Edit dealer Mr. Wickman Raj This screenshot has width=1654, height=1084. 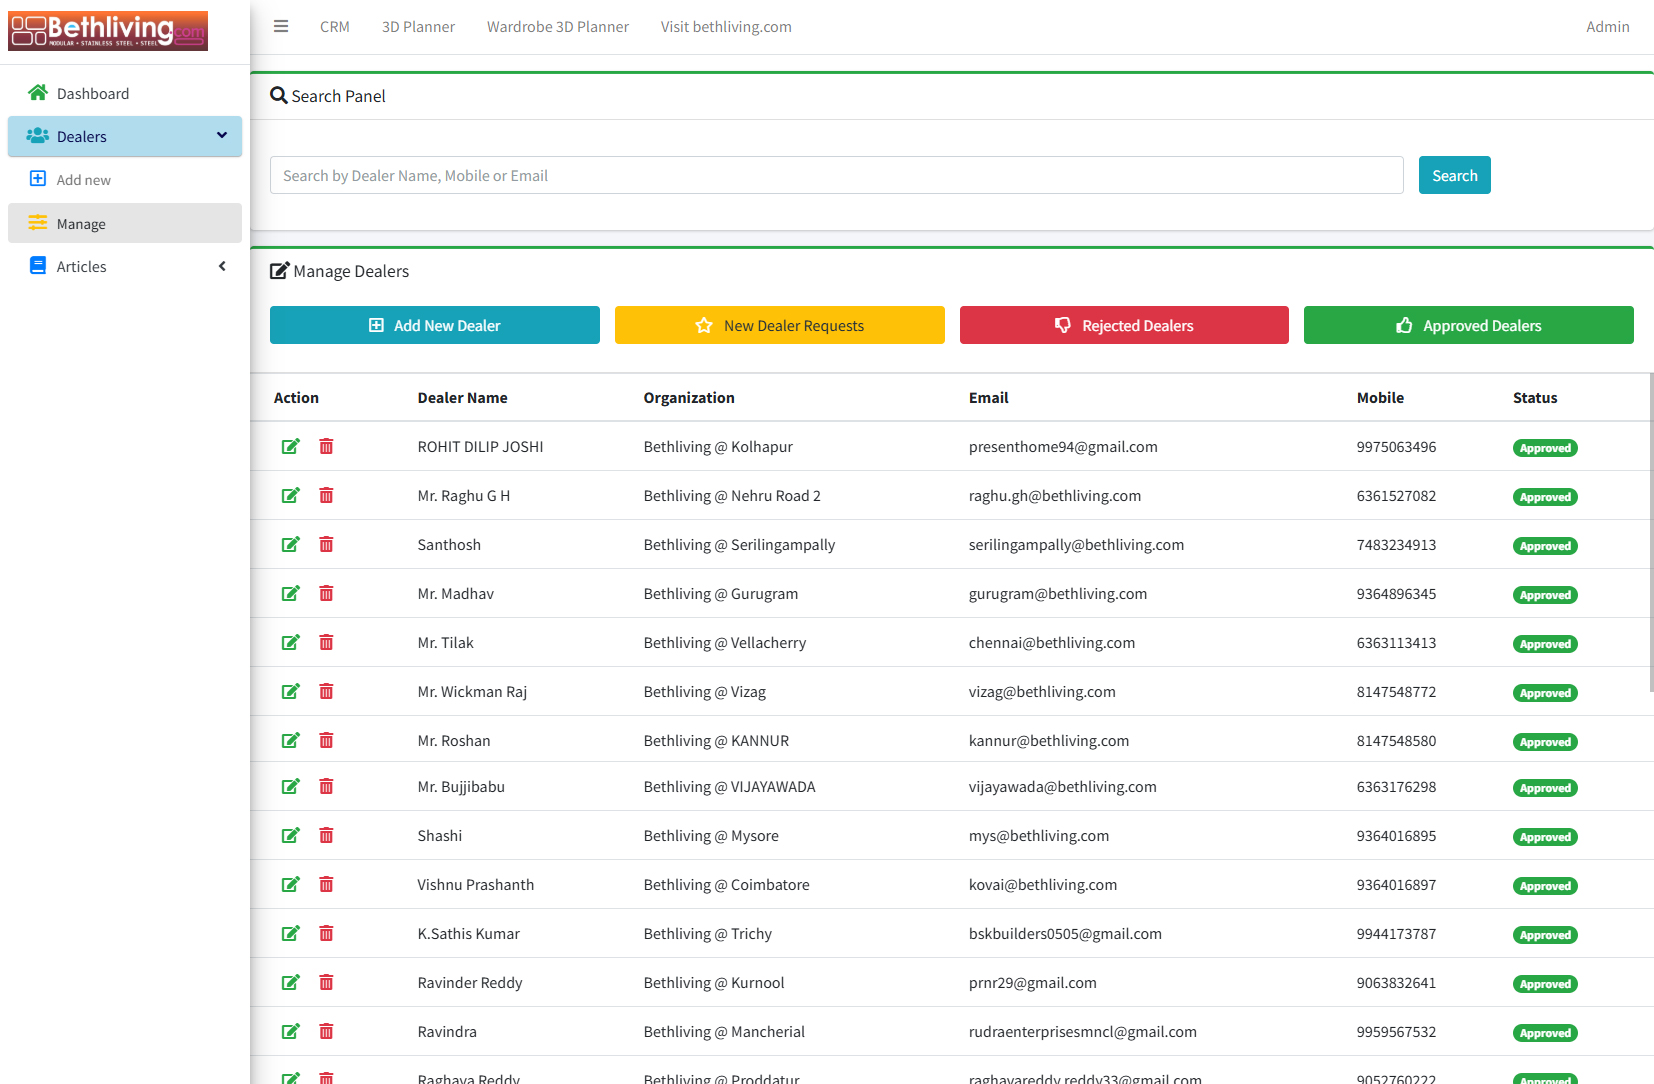pos(290,692)
